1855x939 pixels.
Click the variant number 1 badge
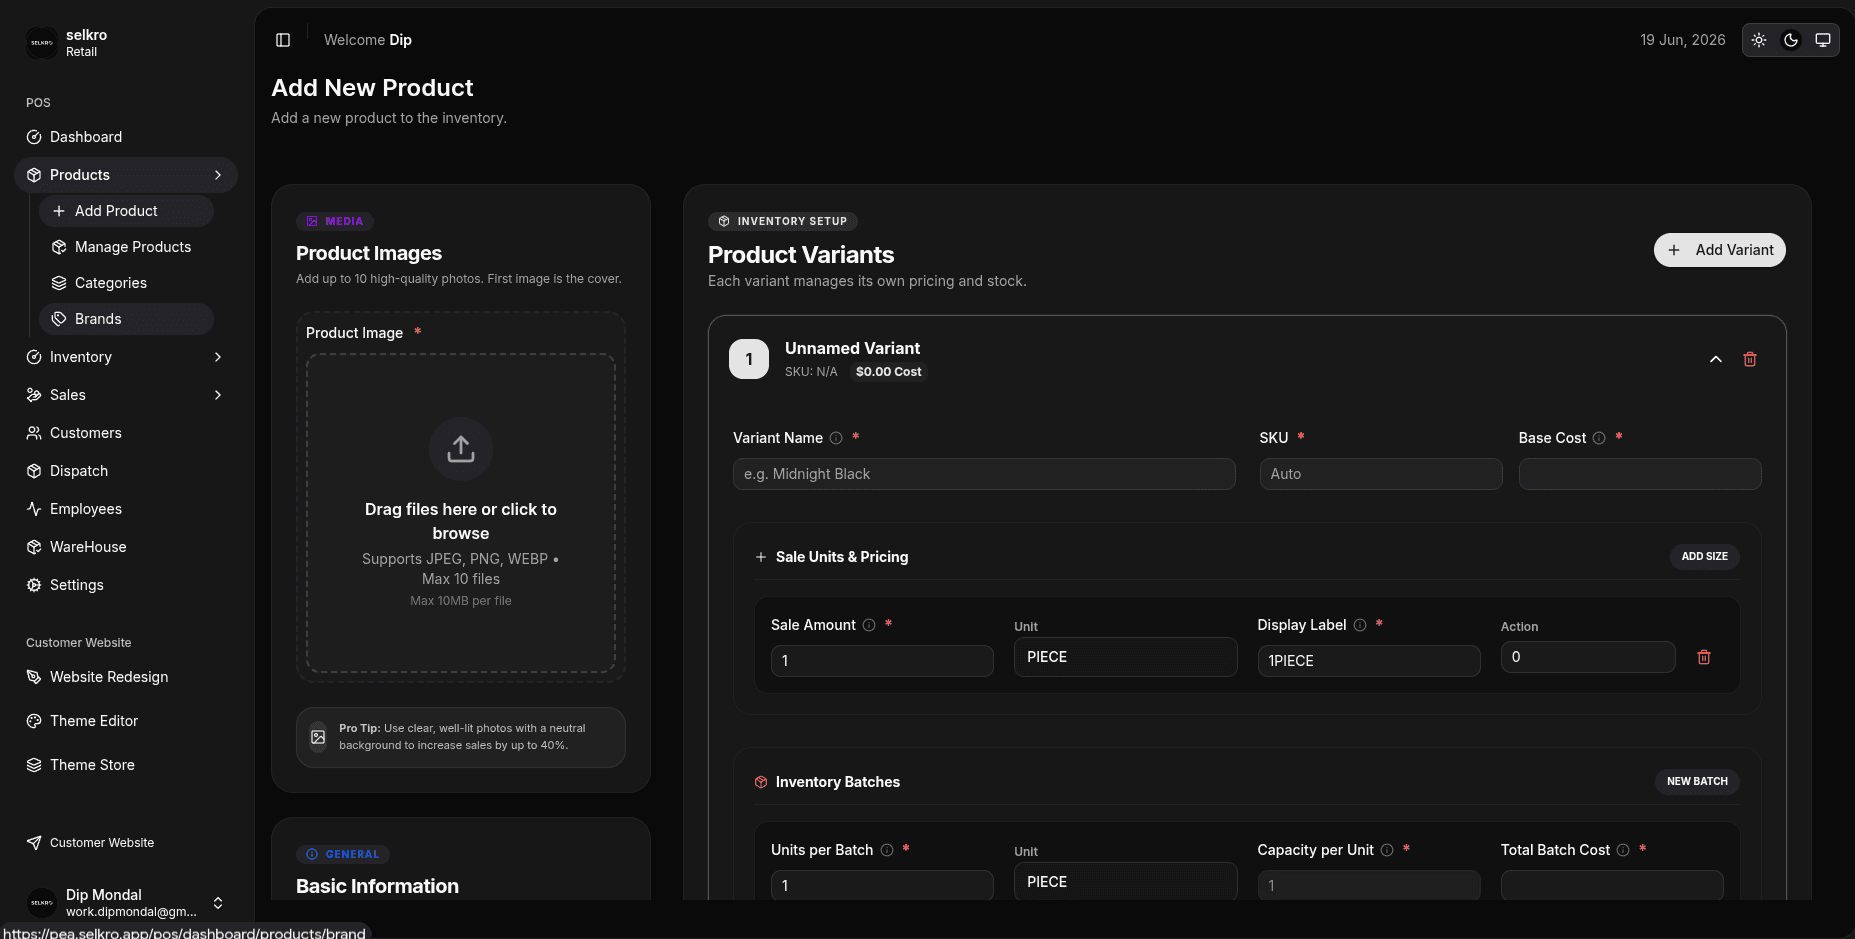[749, 359]
